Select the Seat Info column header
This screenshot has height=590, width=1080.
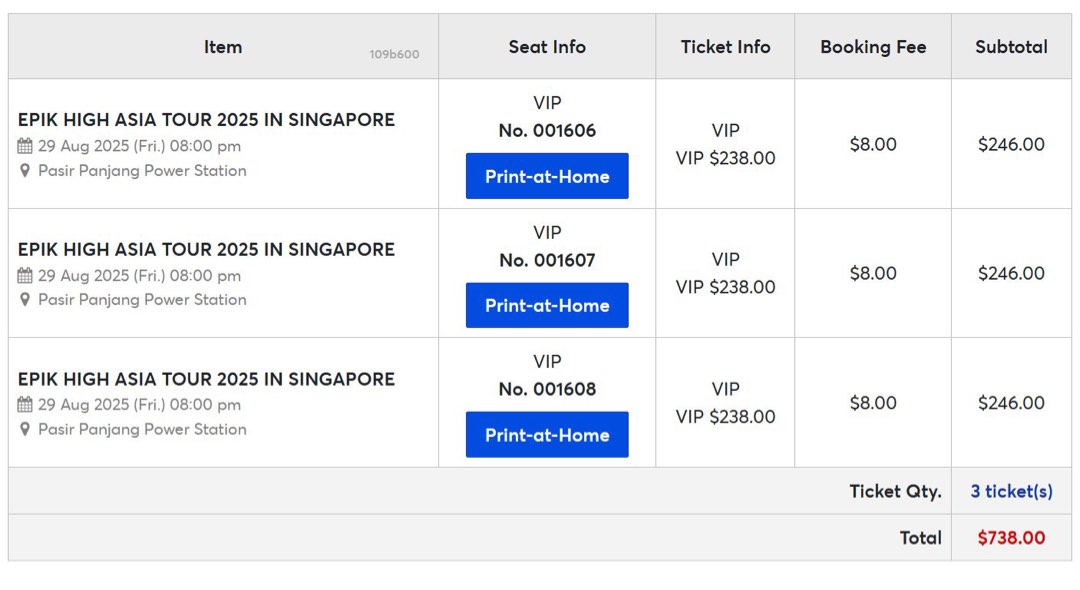(546, 46)
